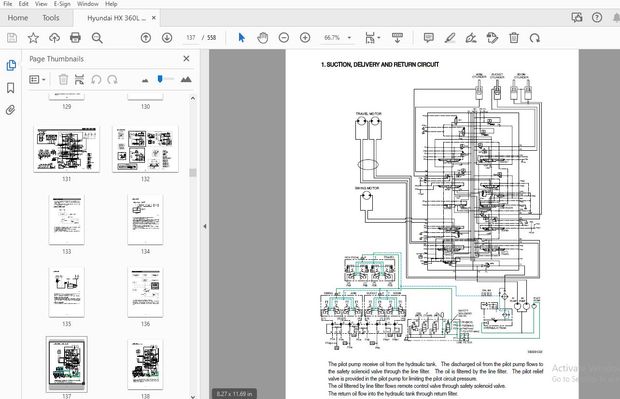Open the share review icon at top right
The image size is (620, 399).
click(x=577, y=17)
